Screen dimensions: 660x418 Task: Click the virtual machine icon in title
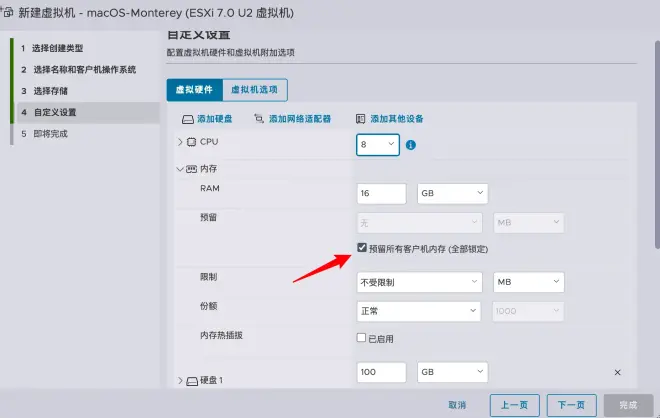7,12
